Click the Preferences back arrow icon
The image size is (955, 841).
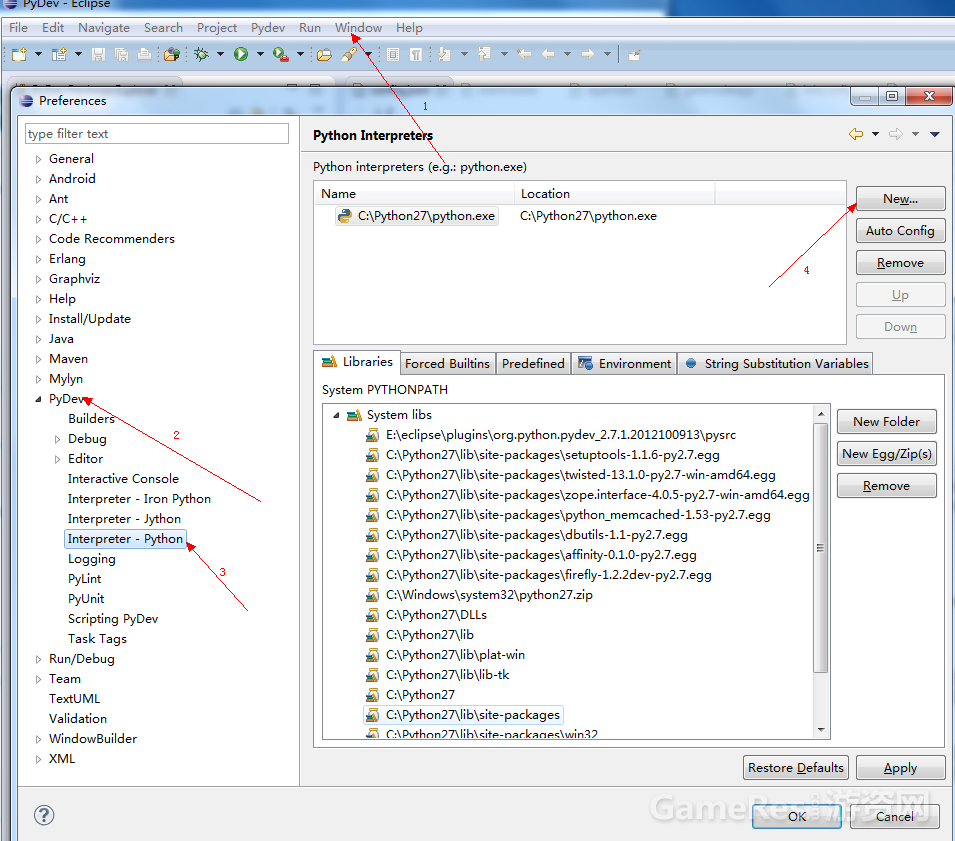[856, 134]
